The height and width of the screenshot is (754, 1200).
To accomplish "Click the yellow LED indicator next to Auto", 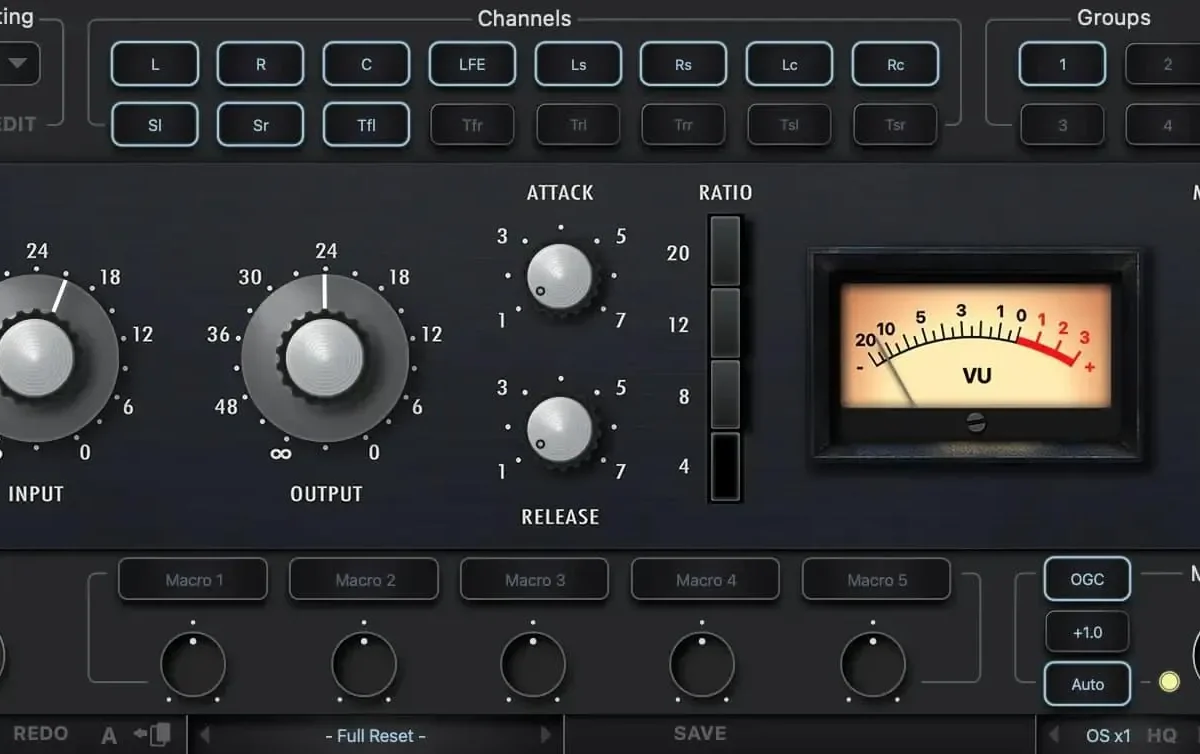I will pos(1168,683).
